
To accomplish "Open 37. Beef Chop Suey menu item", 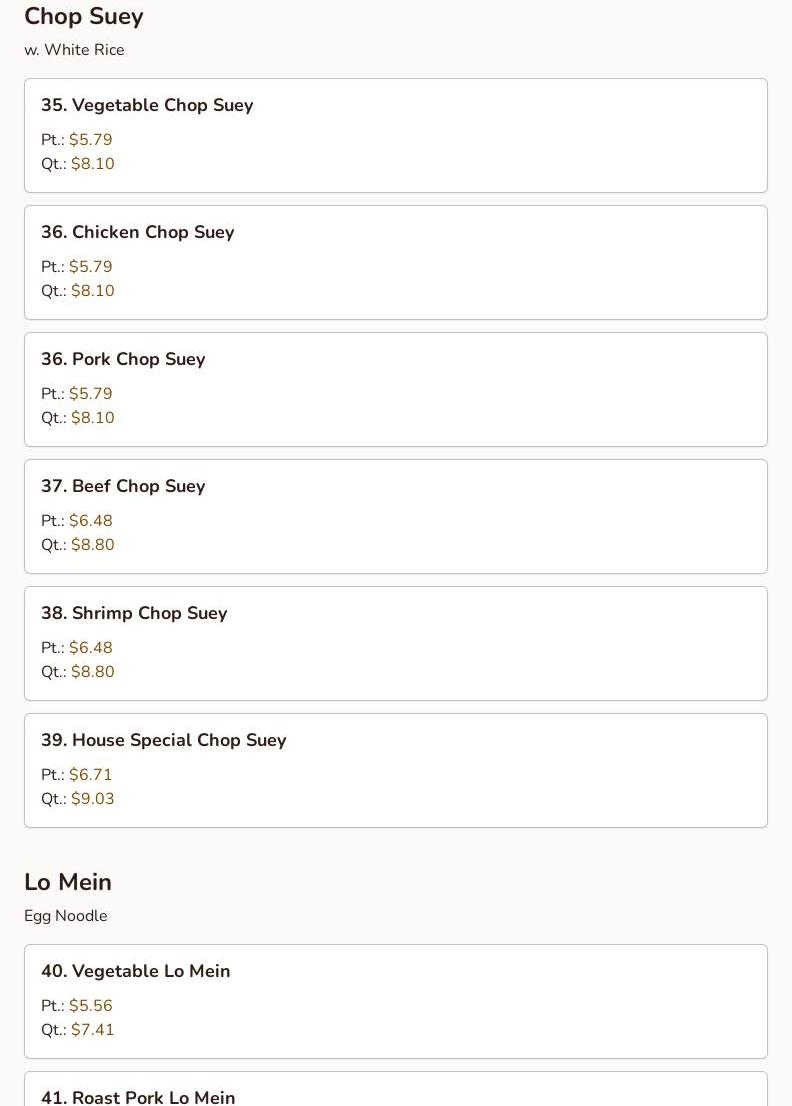I will [x=396, y=516].
